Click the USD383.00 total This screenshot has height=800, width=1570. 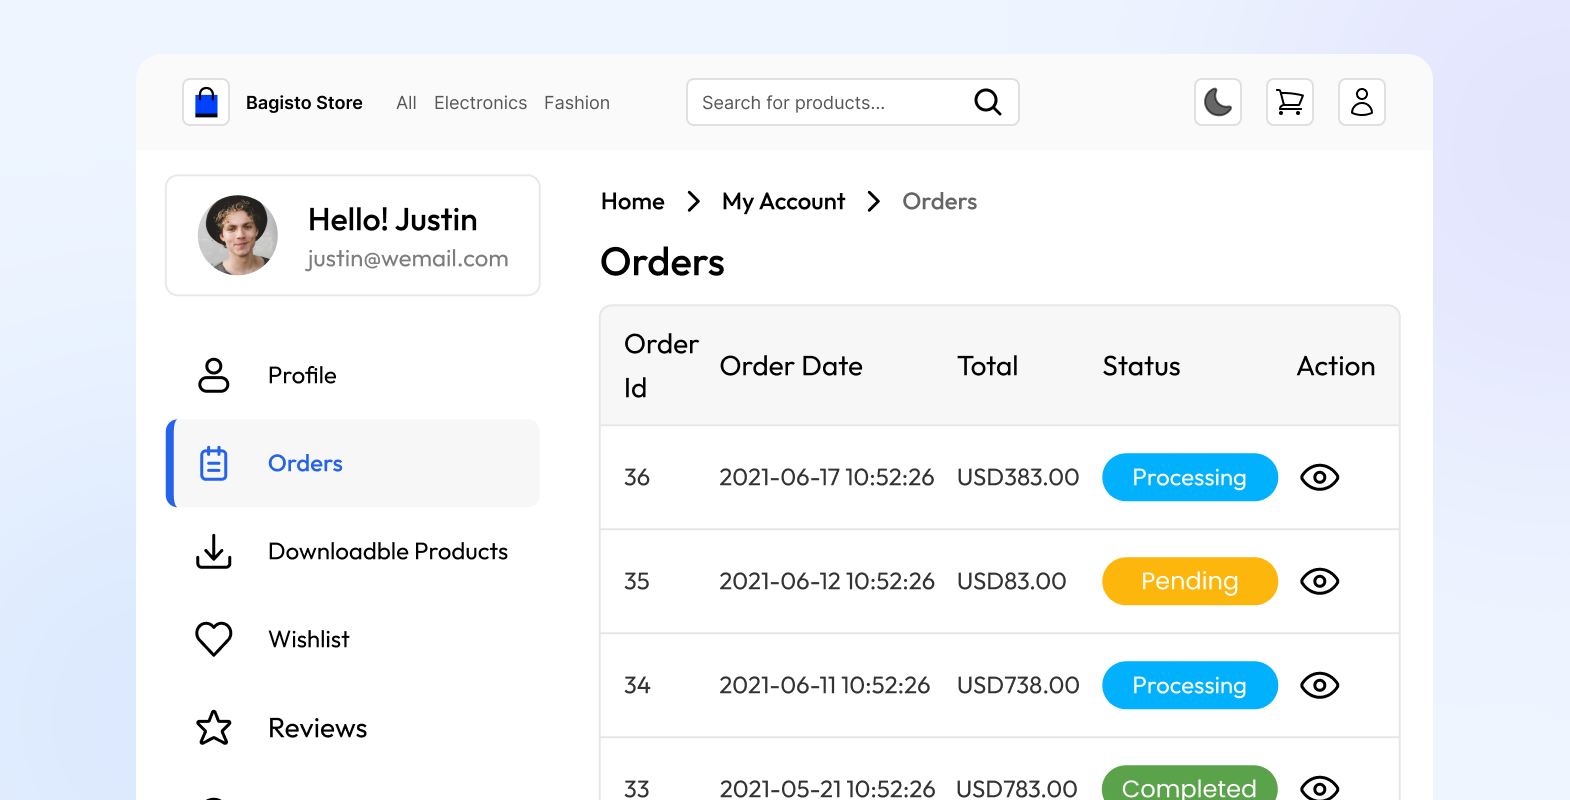pos(1018,477)
